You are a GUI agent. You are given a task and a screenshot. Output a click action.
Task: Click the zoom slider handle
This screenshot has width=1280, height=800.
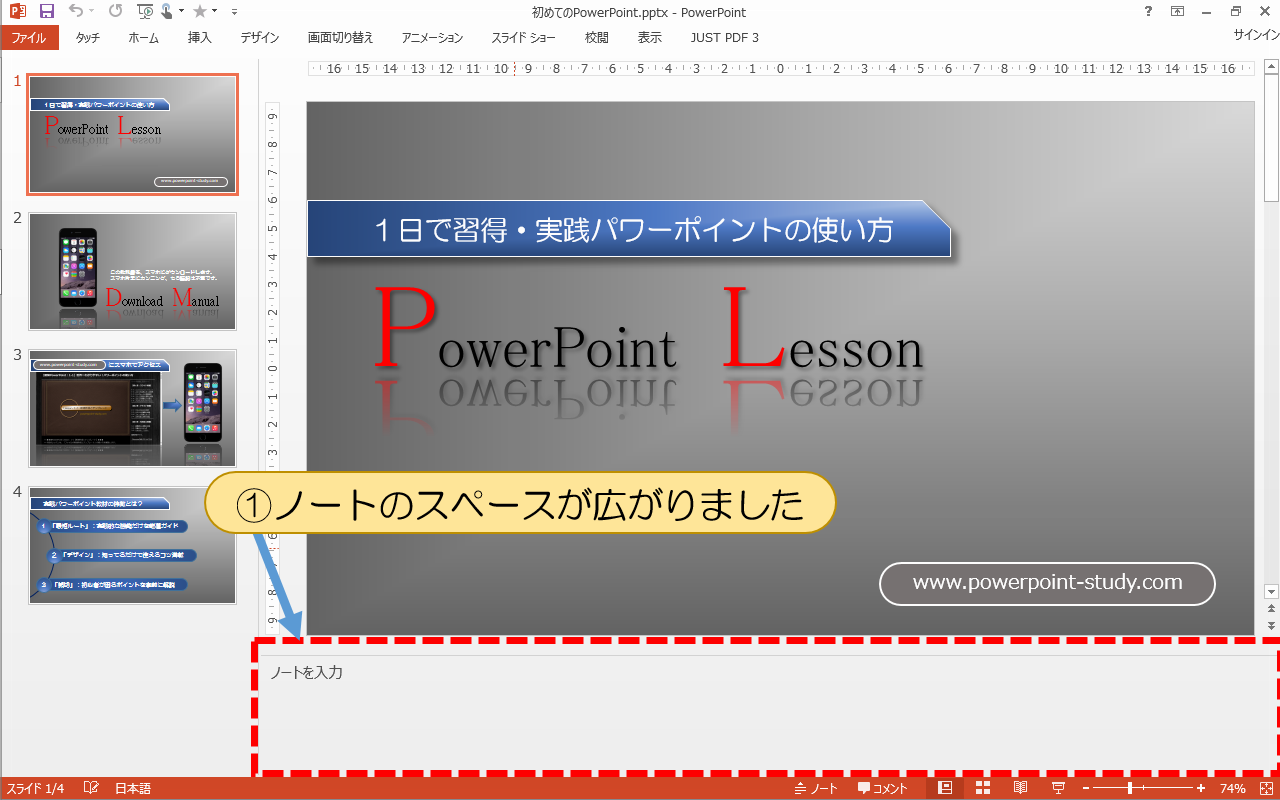coord(1131,789)
